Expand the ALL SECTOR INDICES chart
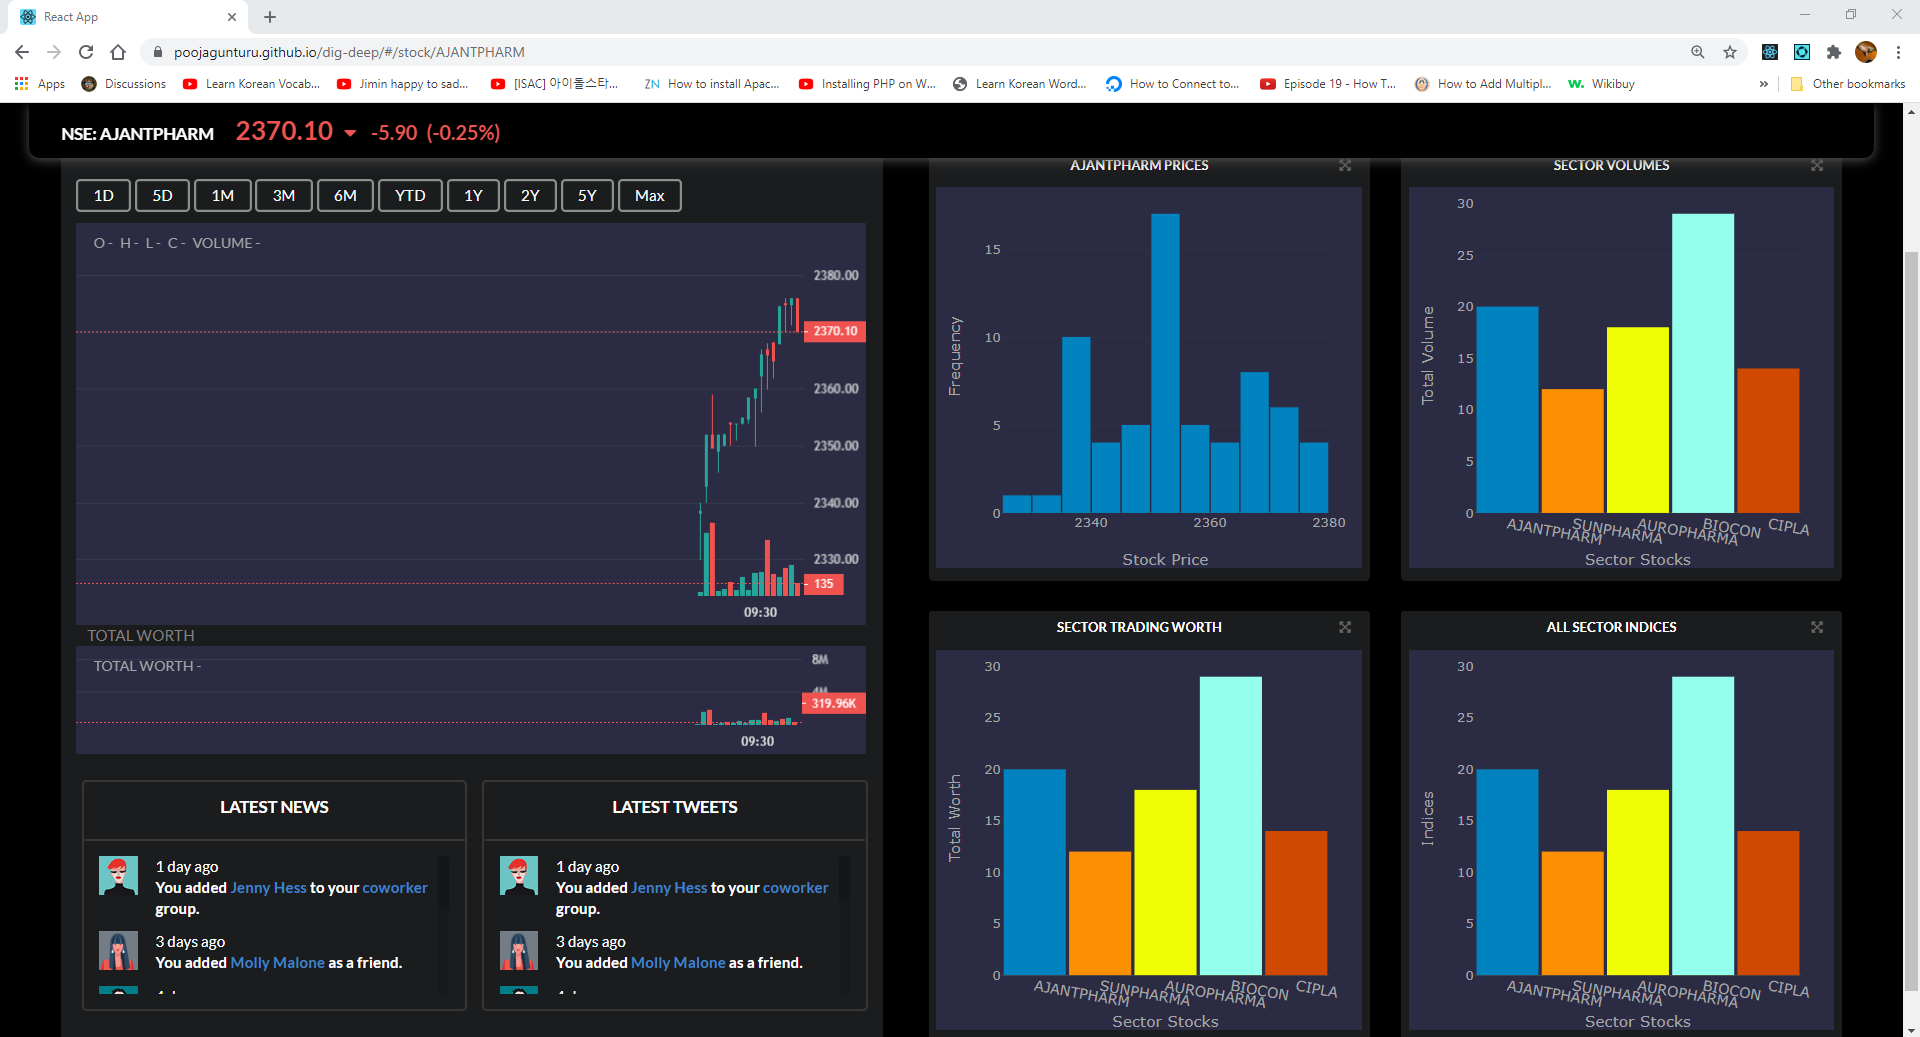Viewport: 1920px width, 1037px height. (x=1817, y=628)
